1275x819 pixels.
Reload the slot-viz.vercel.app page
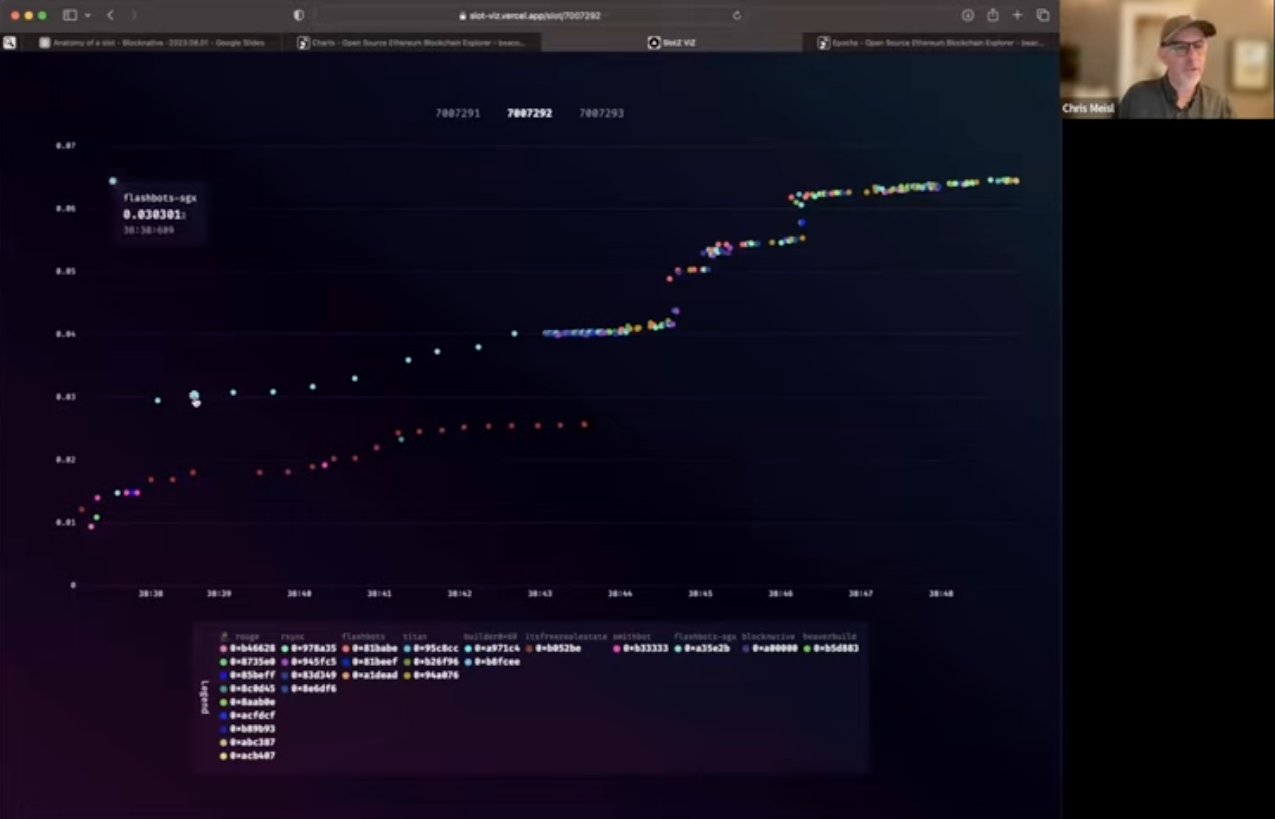click(x=737, y=15)
